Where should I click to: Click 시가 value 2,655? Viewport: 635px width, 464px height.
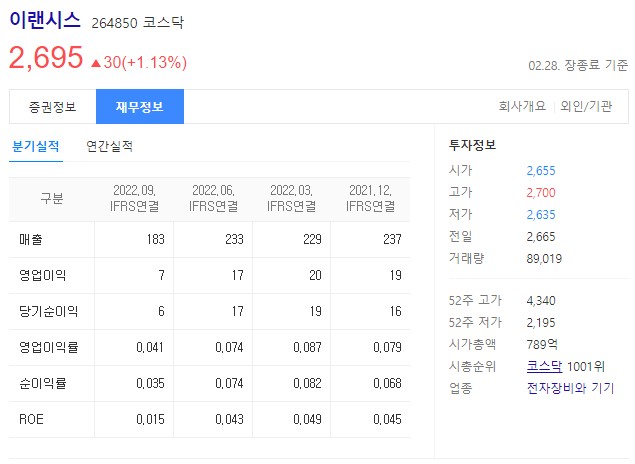pyautogui.click(x=541, y=171)
